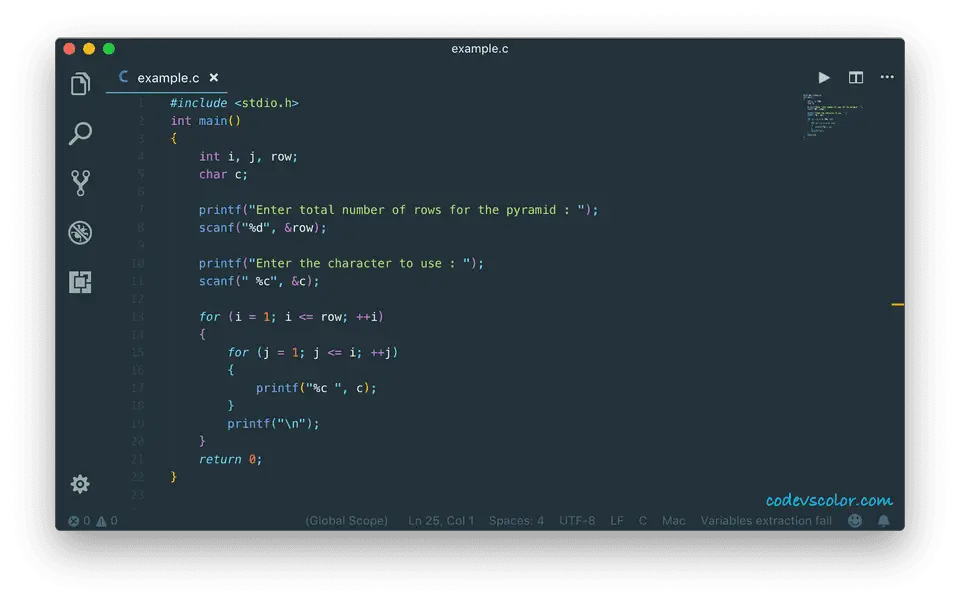Click Ln 25, Col 1 position indicator

(441, 521)
